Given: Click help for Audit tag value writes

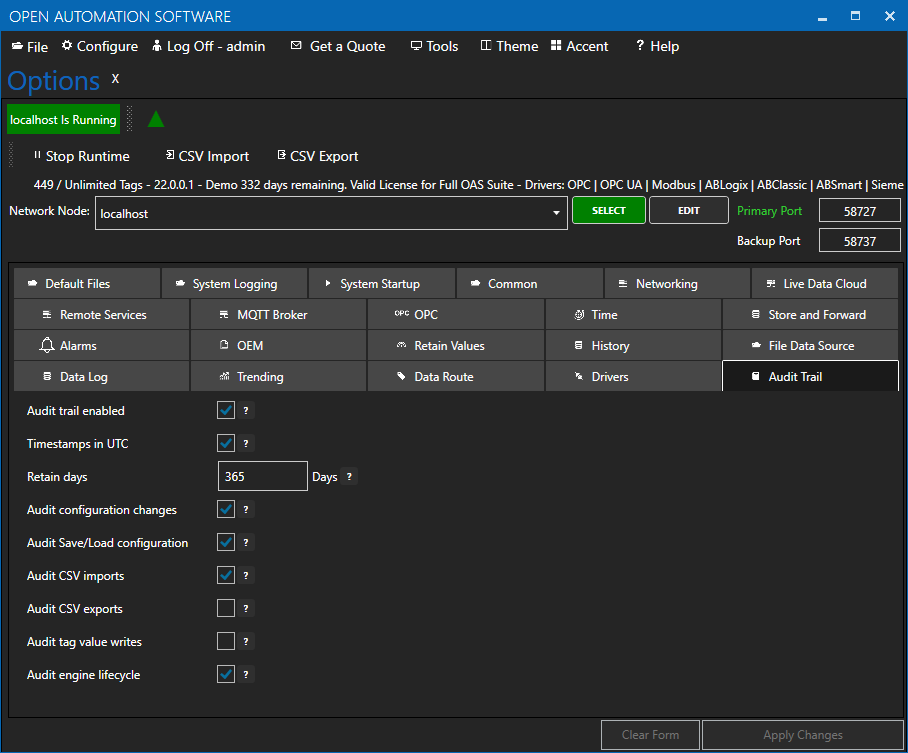Looking at the screenshot, I should pos(246,641).
